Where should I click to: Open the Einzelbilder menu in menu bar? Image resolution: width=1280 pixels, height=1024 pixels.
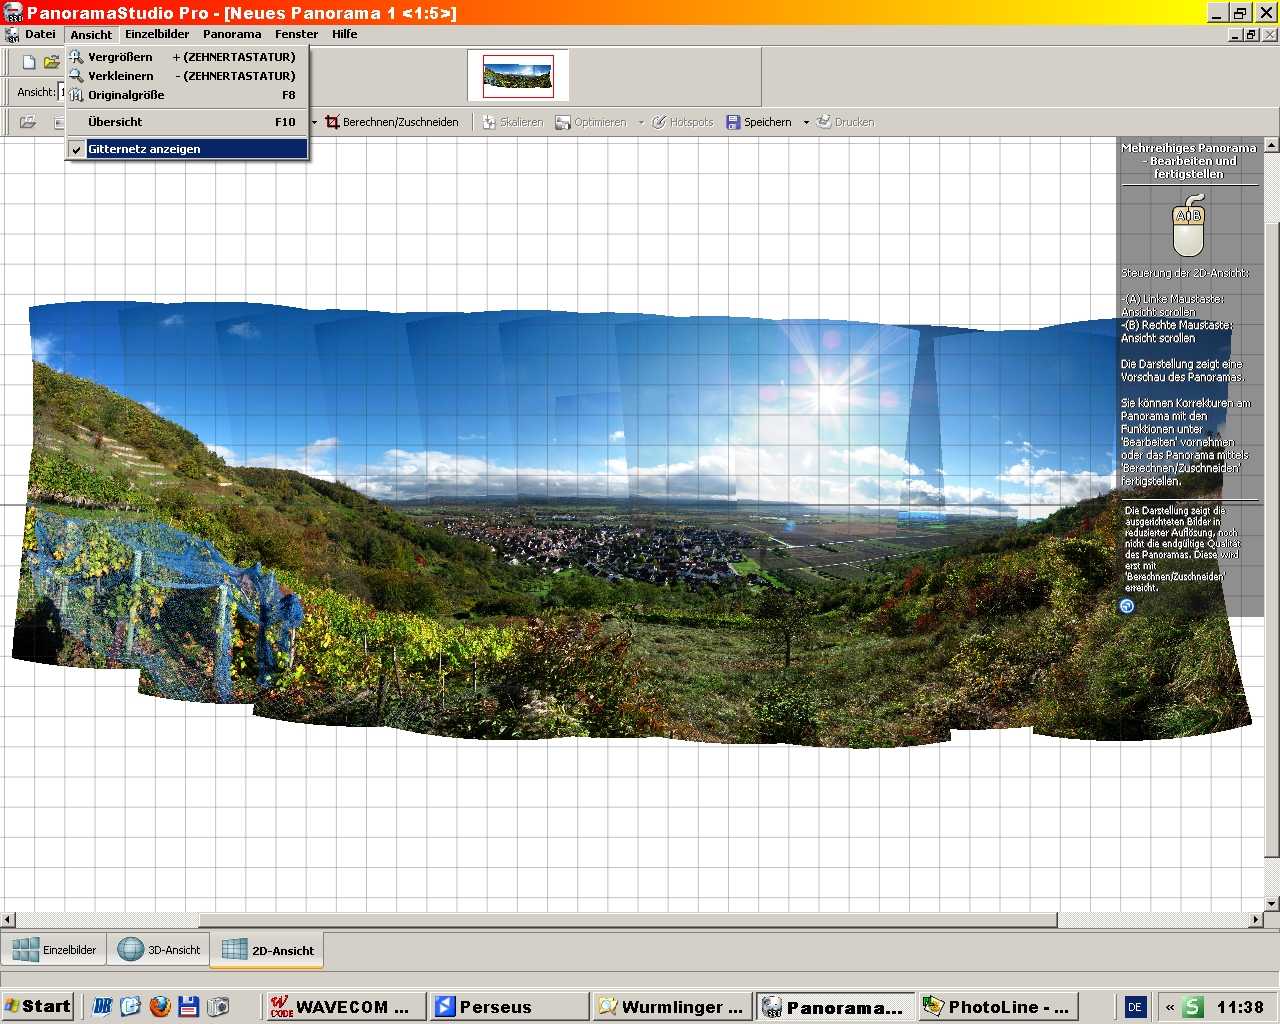point(157,34)
